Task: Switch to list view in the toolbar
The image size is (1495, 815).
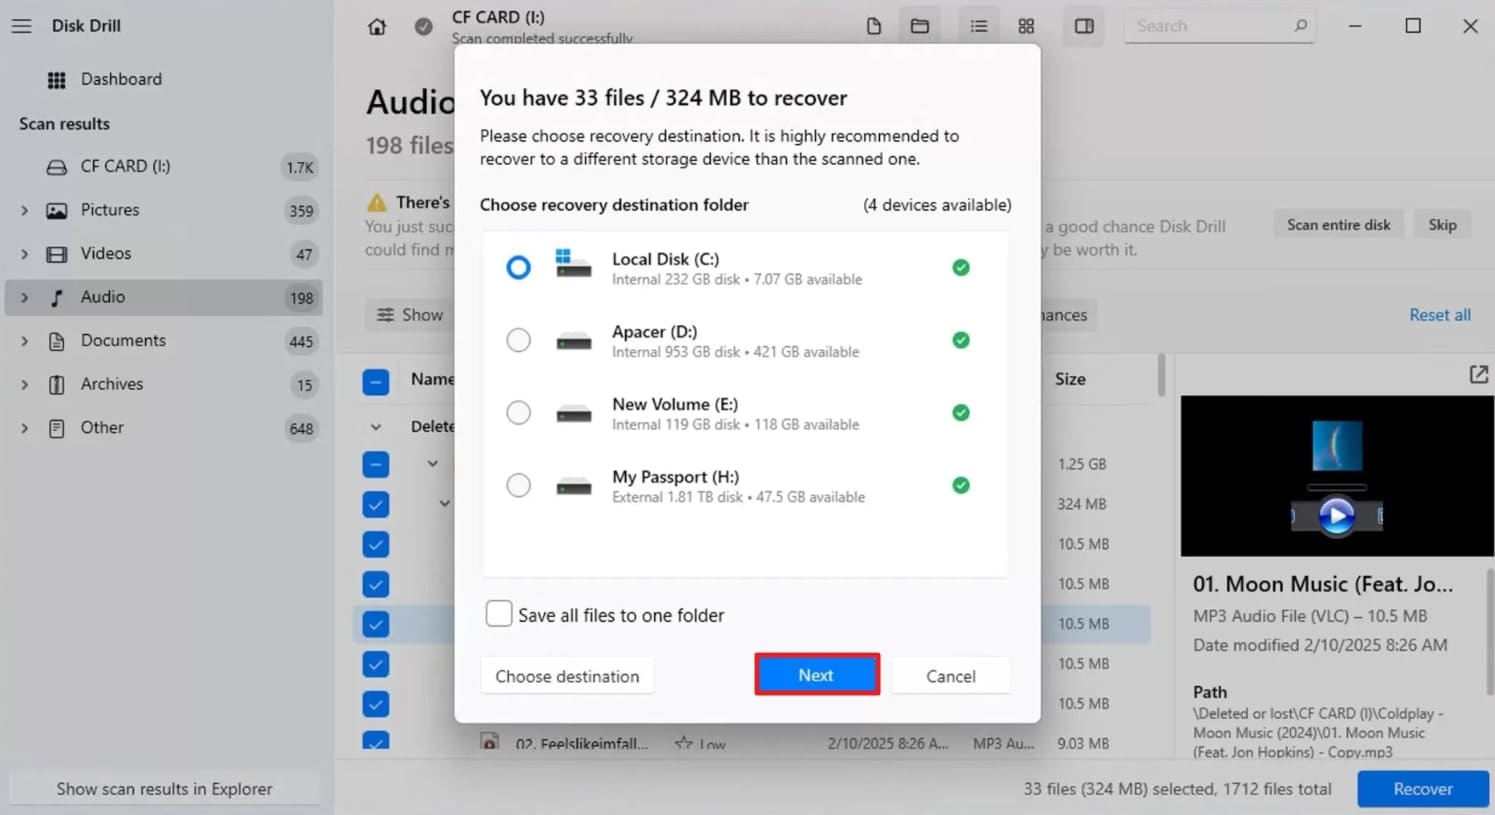Action: [x=978, y=26]
